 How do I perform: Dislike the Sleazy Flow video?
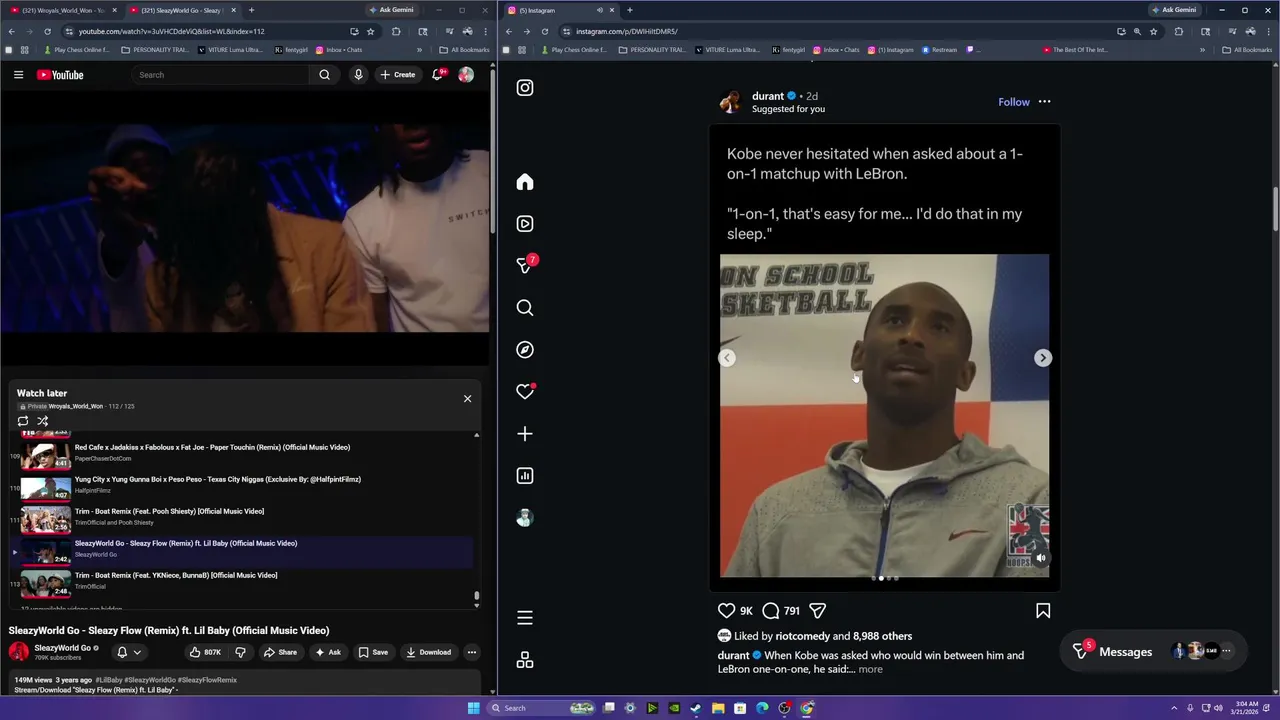(240, 652)
